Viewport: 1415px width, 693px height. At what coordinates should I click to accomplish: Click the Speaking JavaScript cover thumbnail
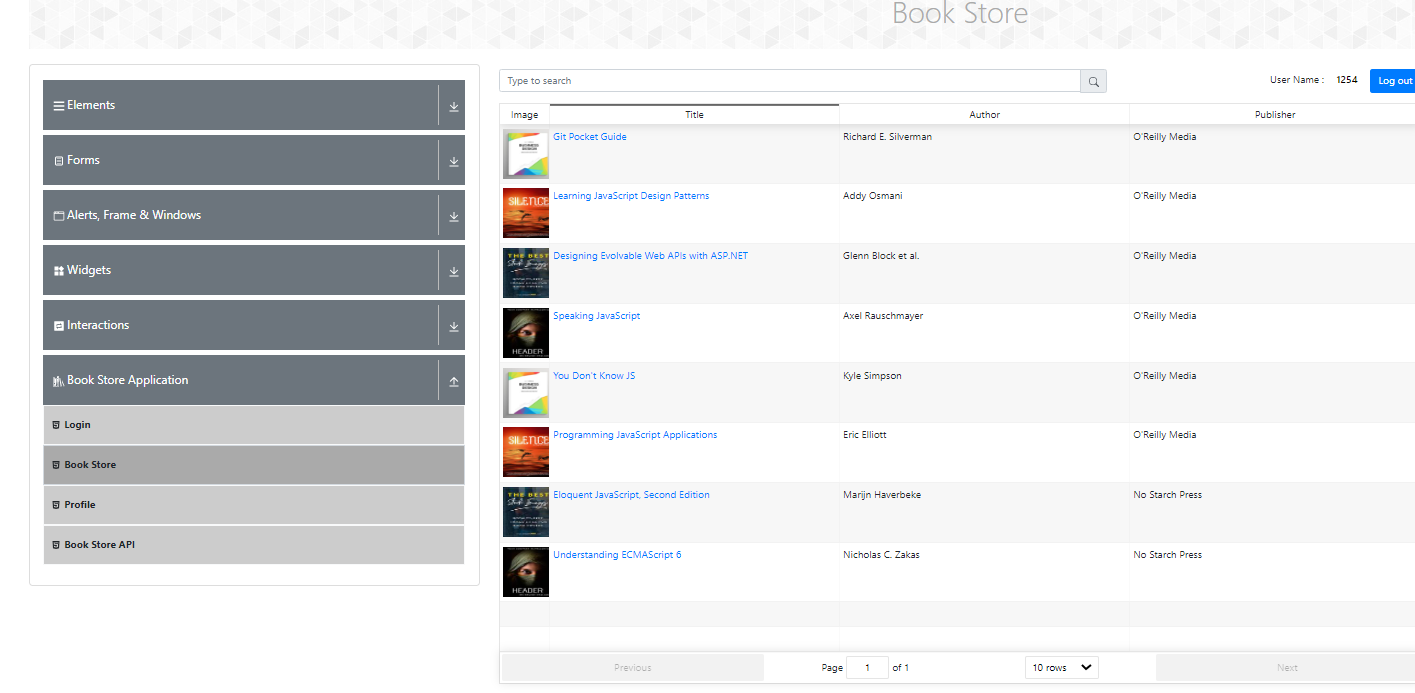(526, 333)
